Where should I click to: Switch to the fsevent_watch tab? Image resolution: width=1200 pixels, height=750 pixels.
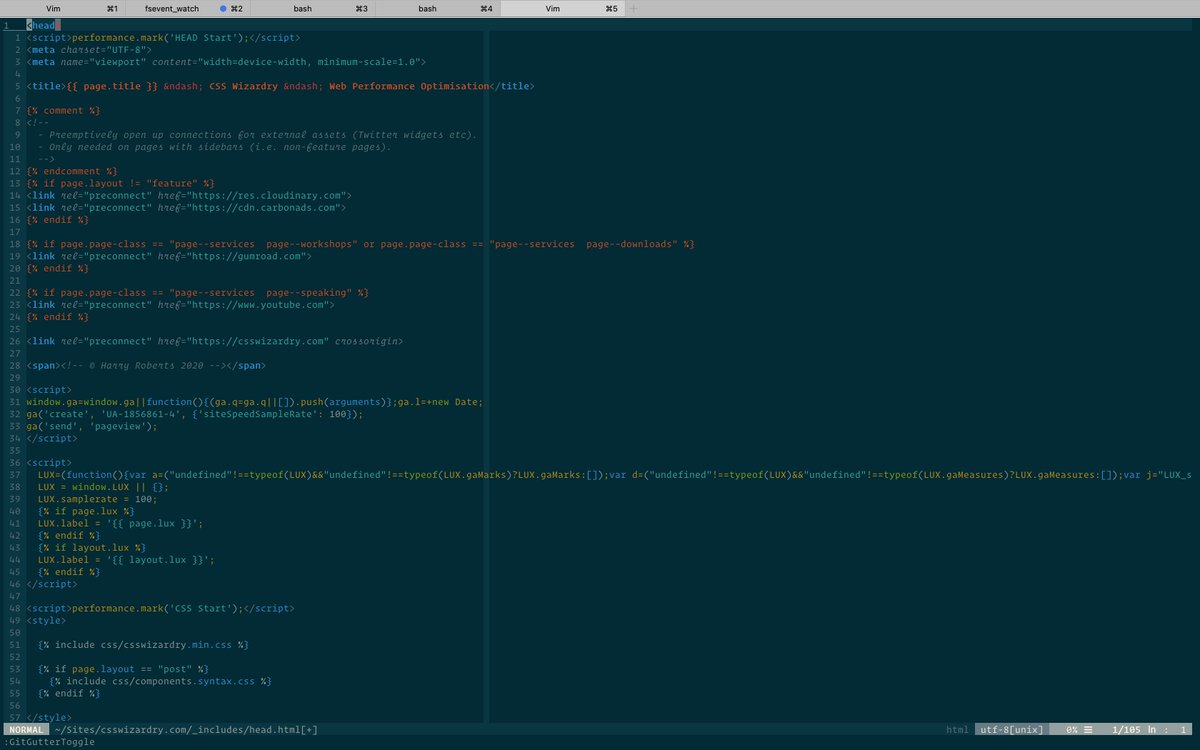click(x=171, y=8)
